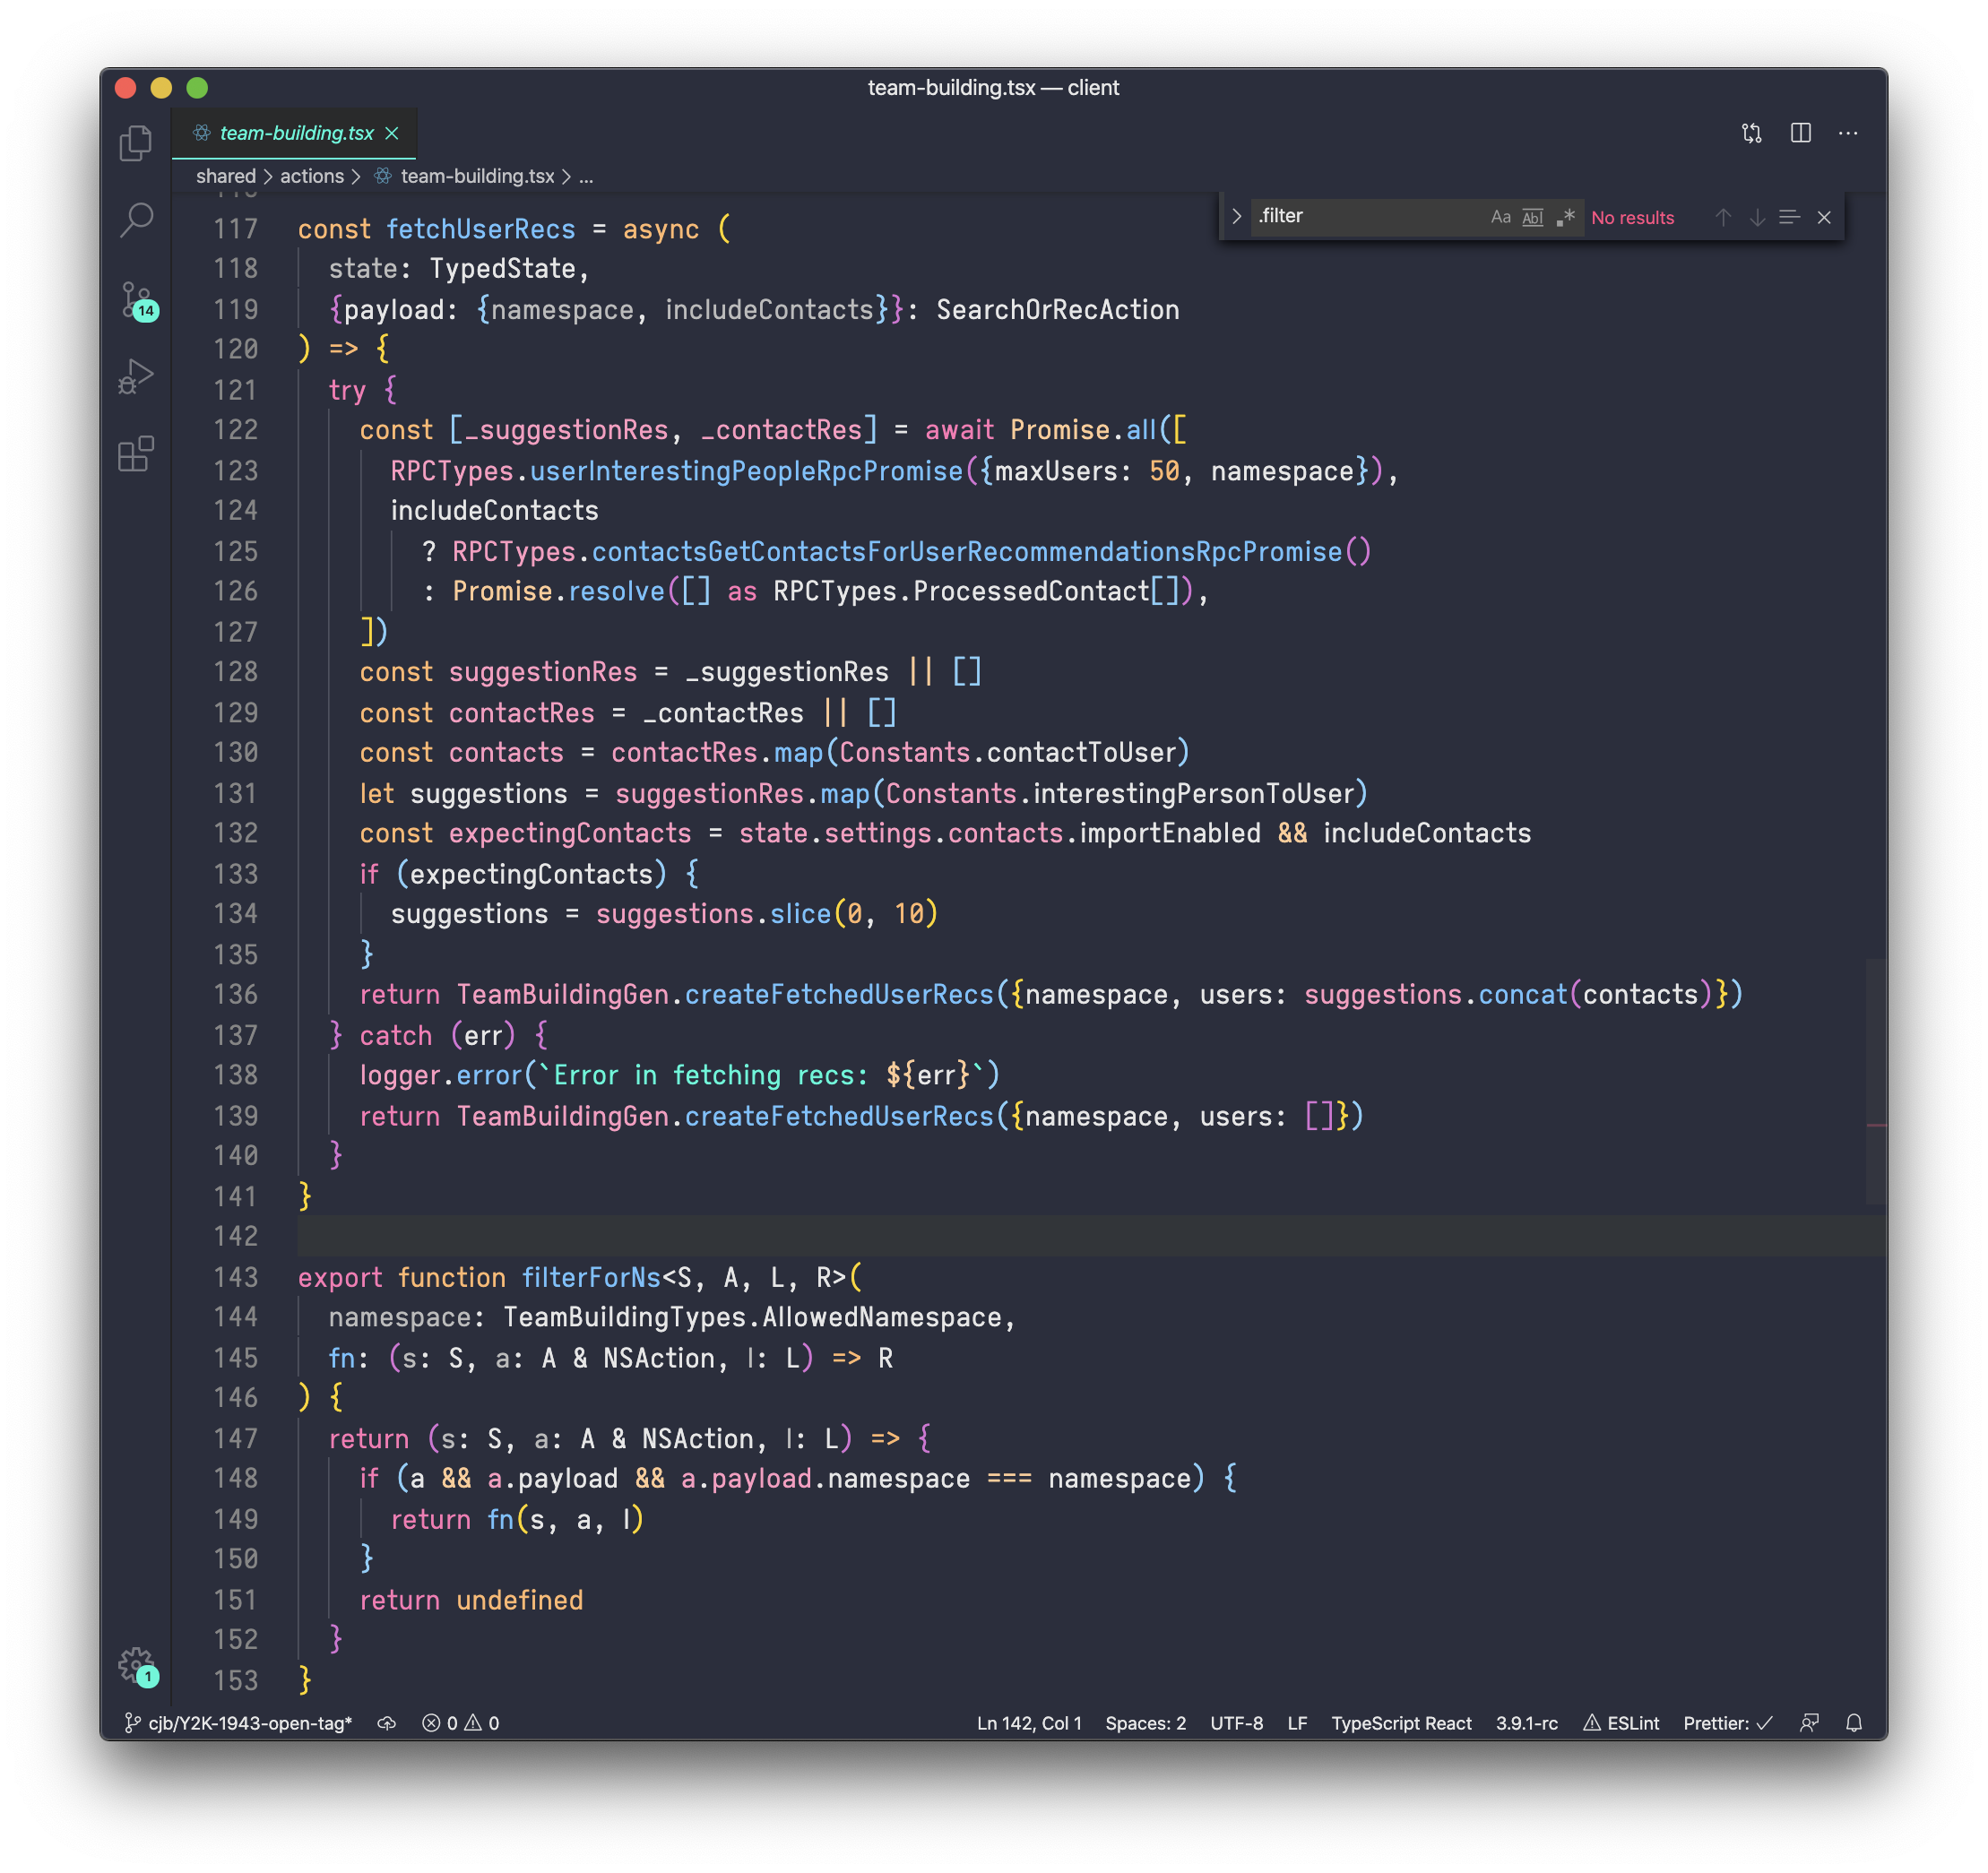1988x1873 pixels.
Task: Expand the replace row with find chevron
Action: click(1237, 216)
